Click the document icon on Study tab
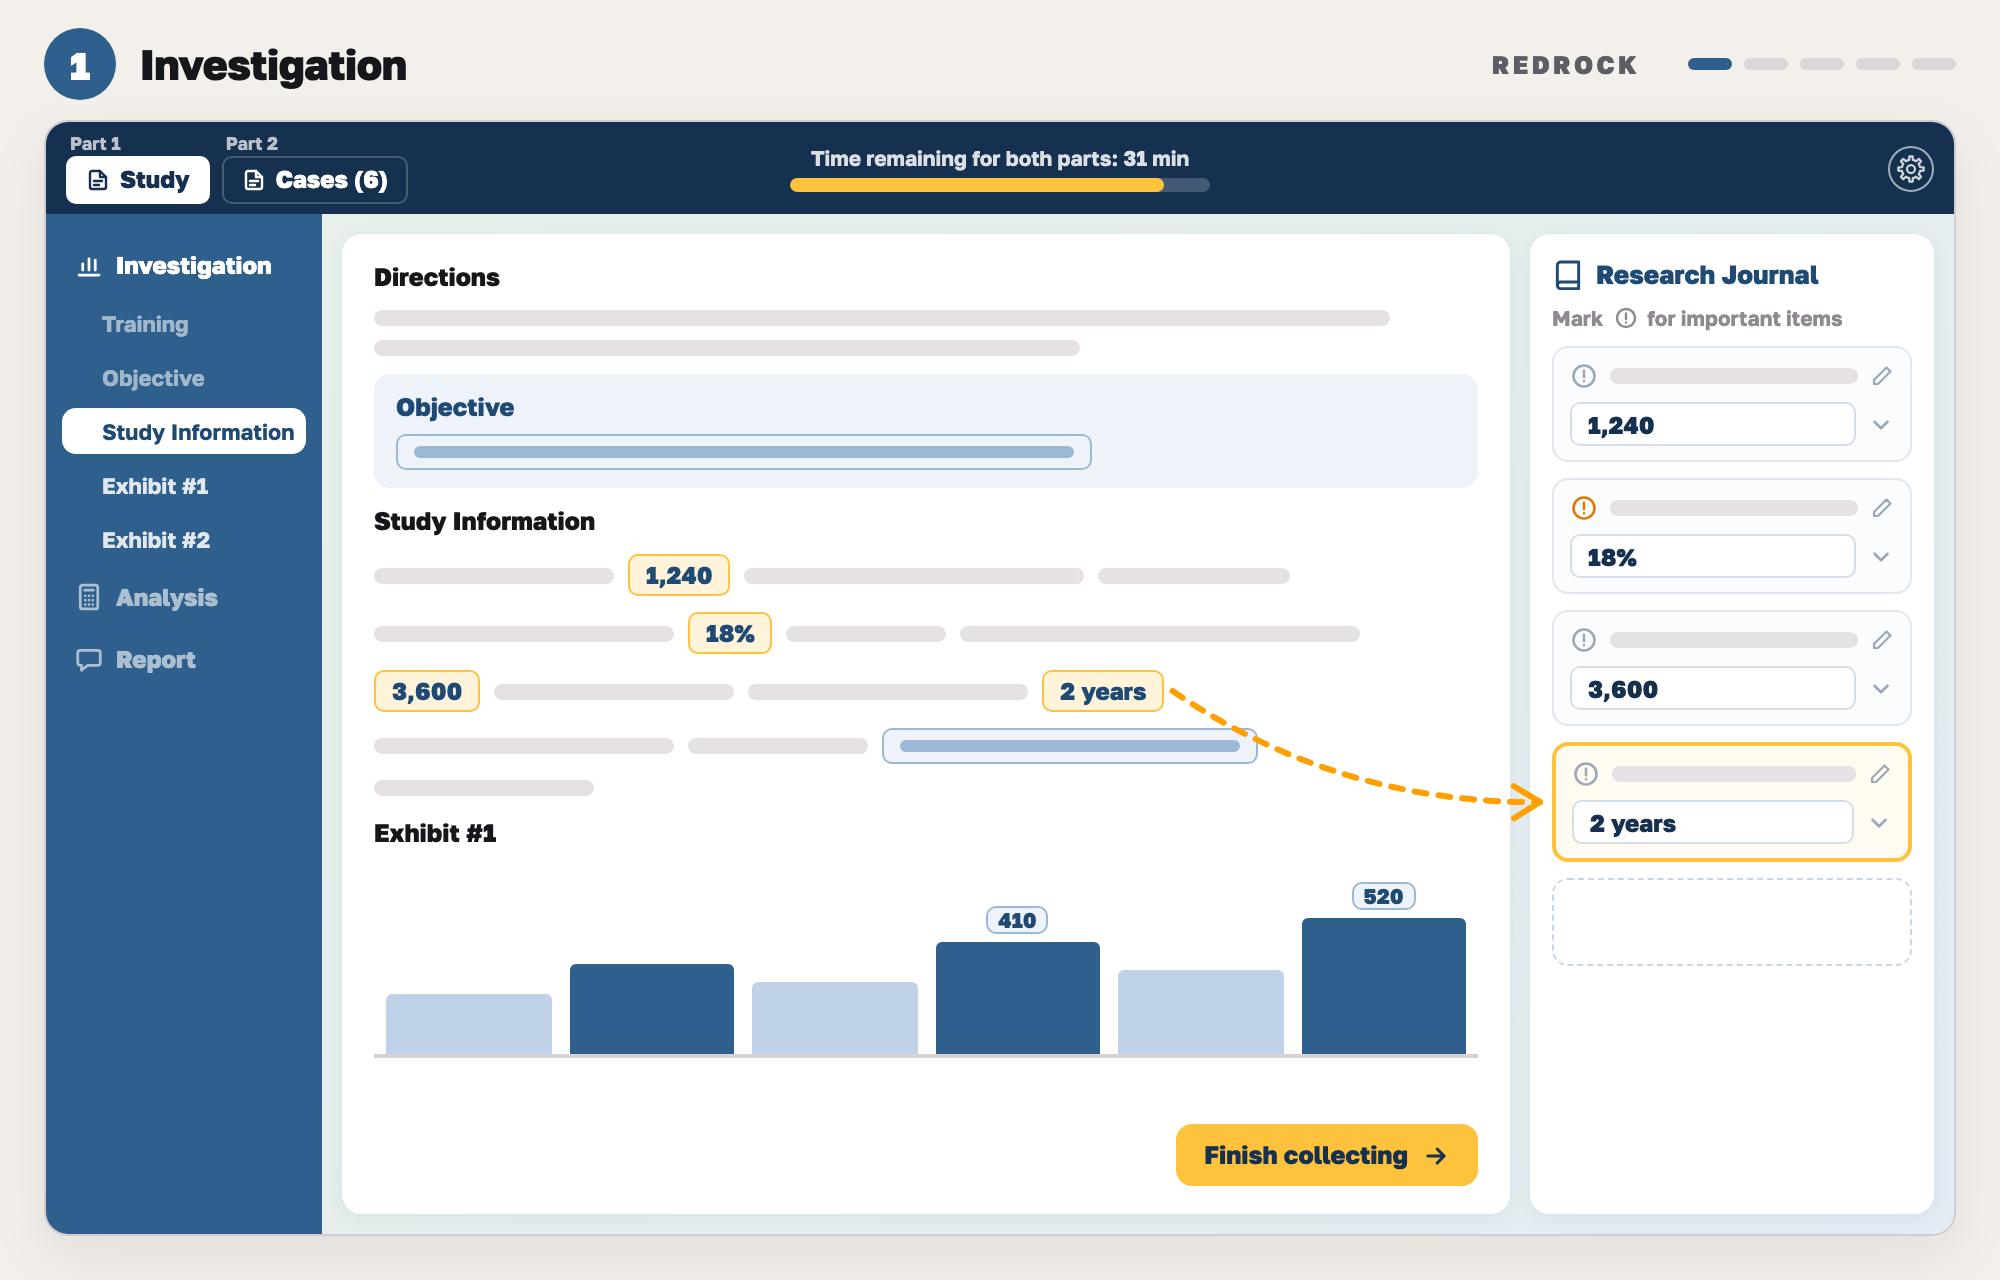 98,180
